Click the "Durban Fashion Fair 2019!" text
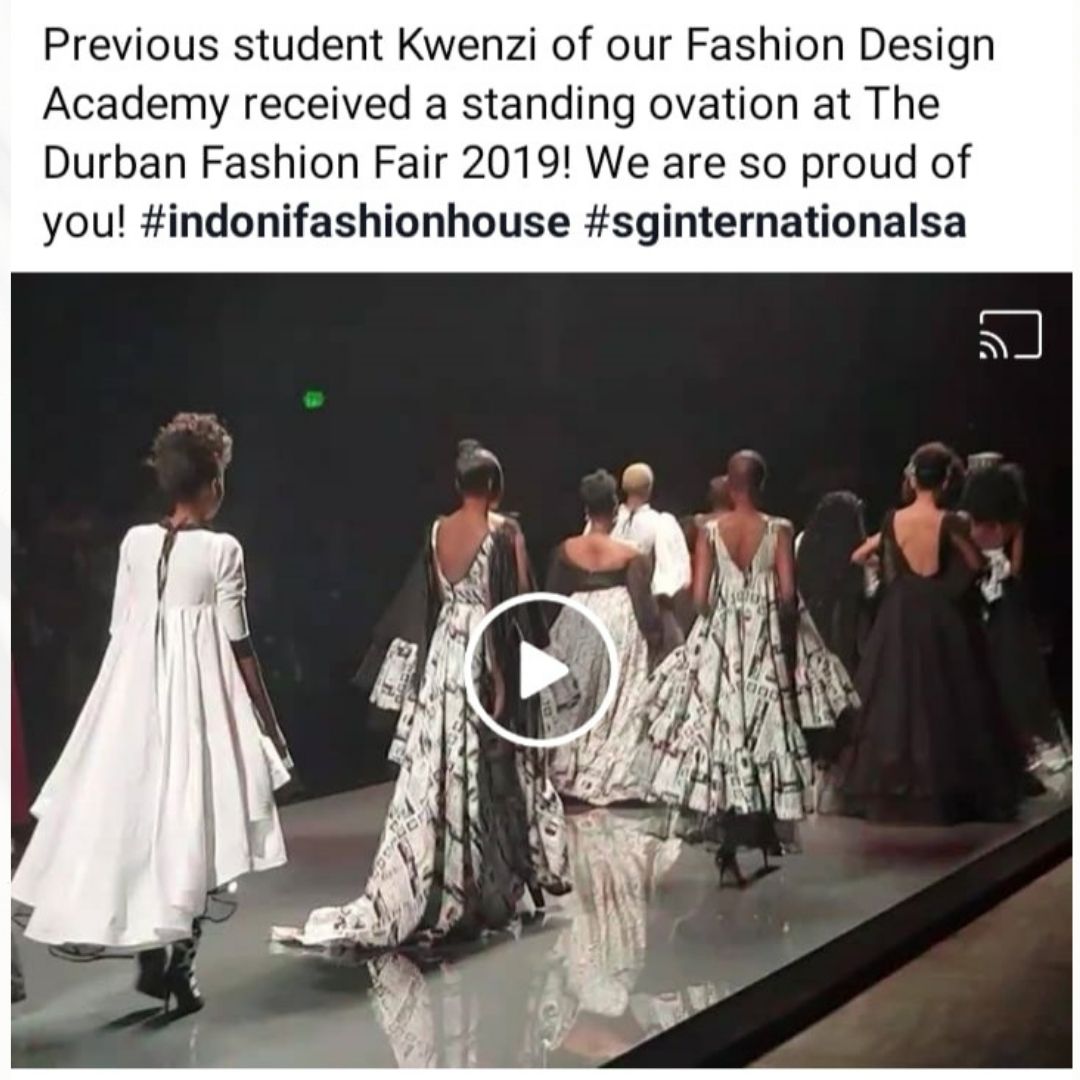 click(x=307, y=163)
